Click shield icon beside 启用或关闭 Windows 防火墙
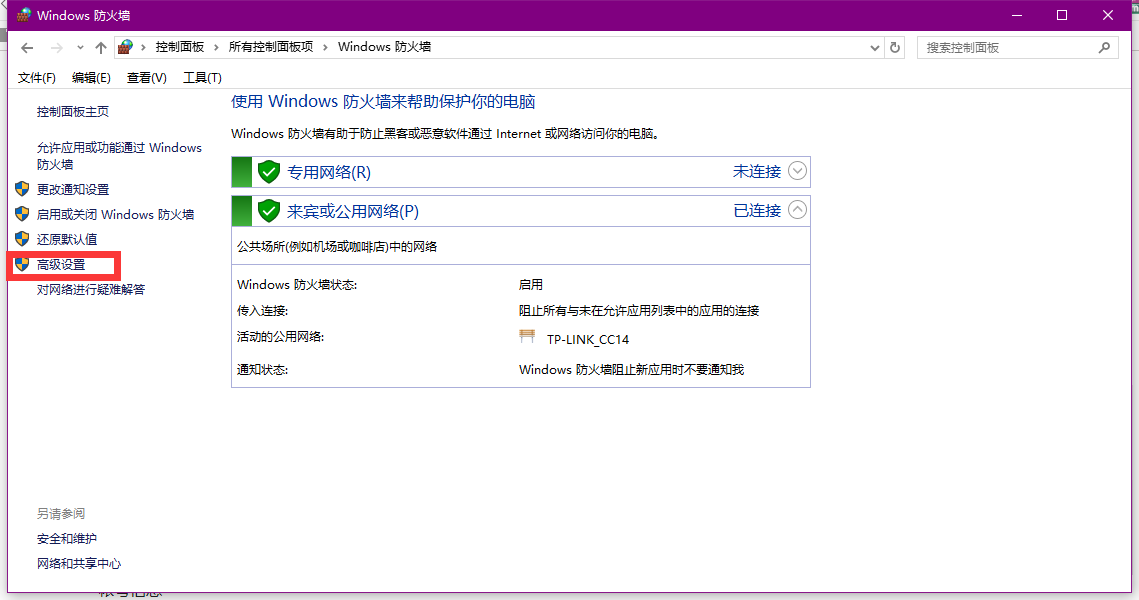This screenshot has width=1139, height=600. 22,214
